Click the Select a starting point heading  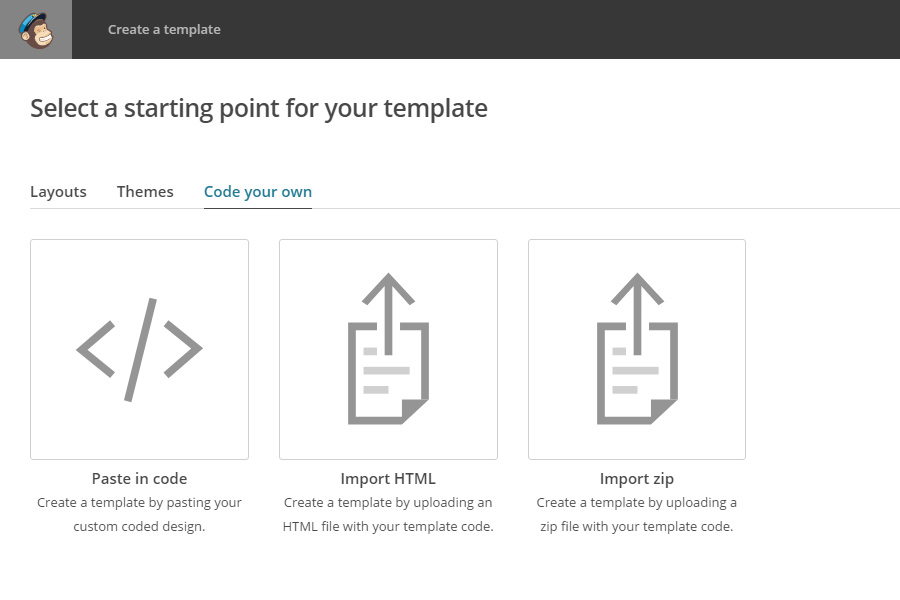click(x=259, y=109)
